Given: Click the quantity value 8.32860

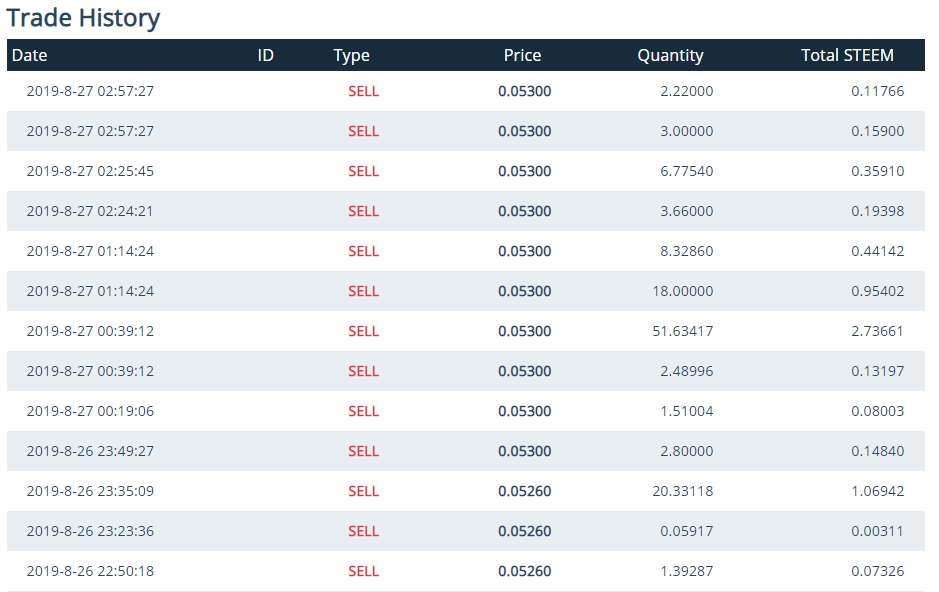Looking at the screenshot, I should (x=687, y=251).
